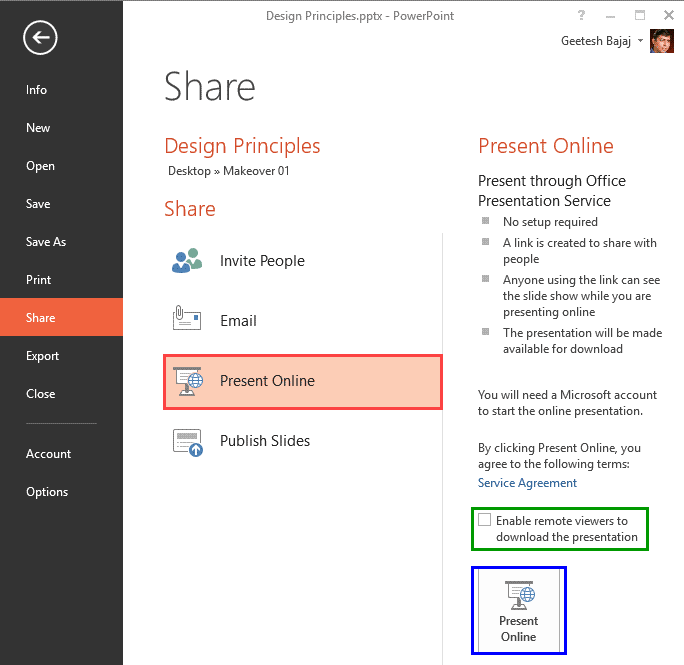Click the help question mark icon
684x665 pixels.
tap(581, 16)
